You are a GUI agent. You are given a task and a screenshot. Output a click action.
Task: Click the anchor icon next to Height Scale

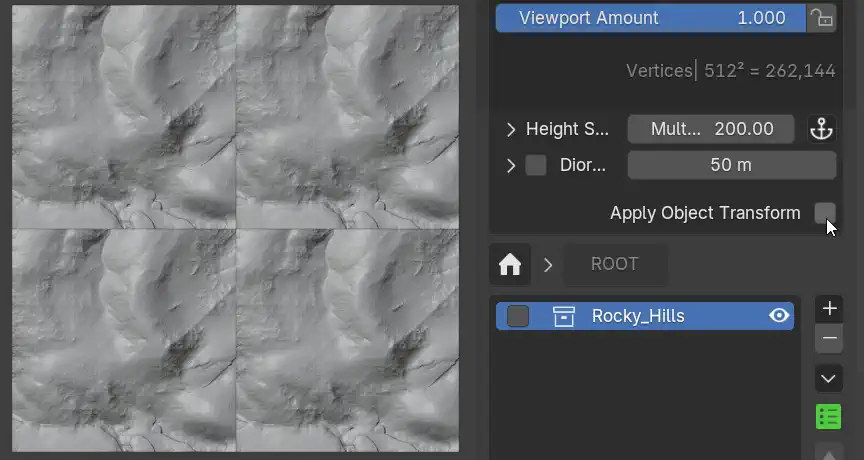pos(821,129)
